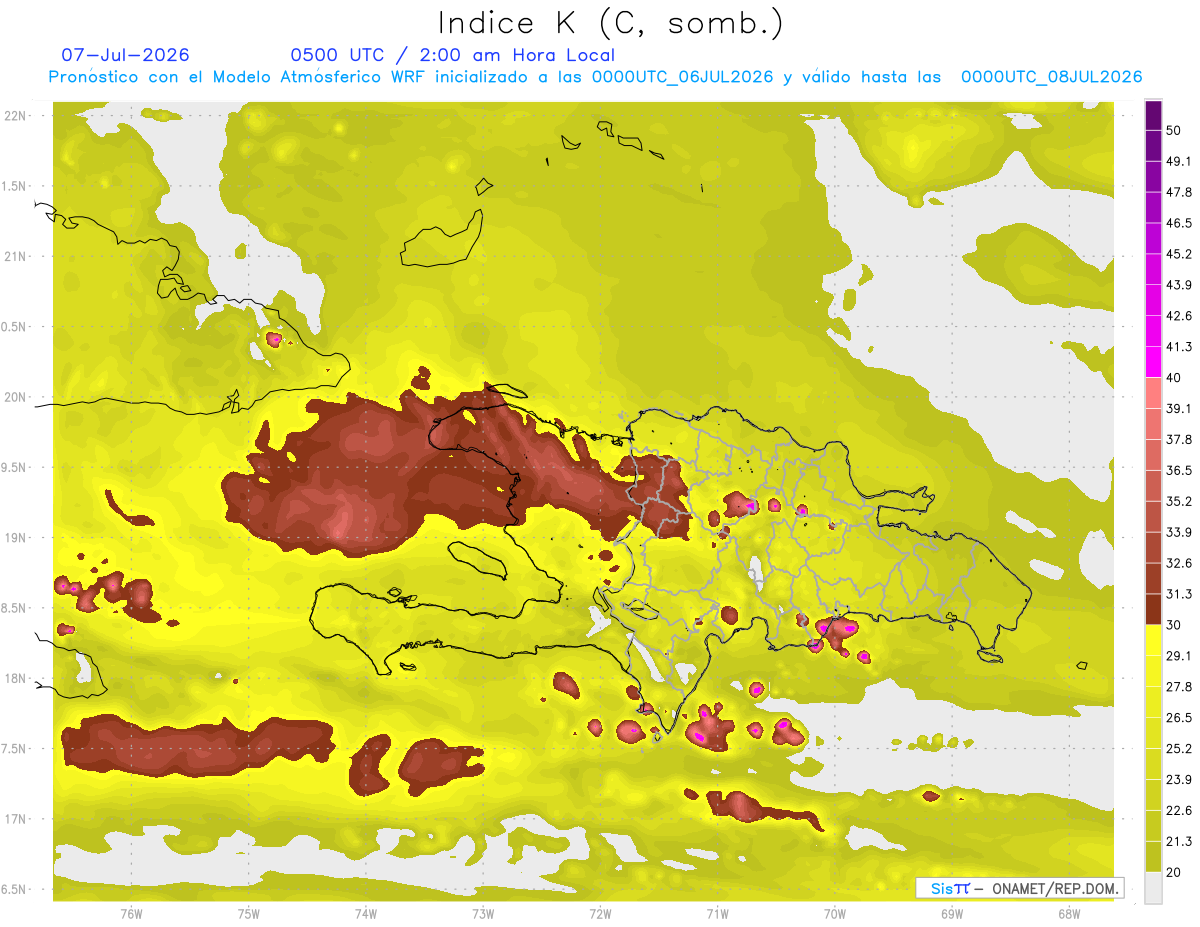Click the longitude label "72W"
1200x927 pixels.
pos(600,914)
